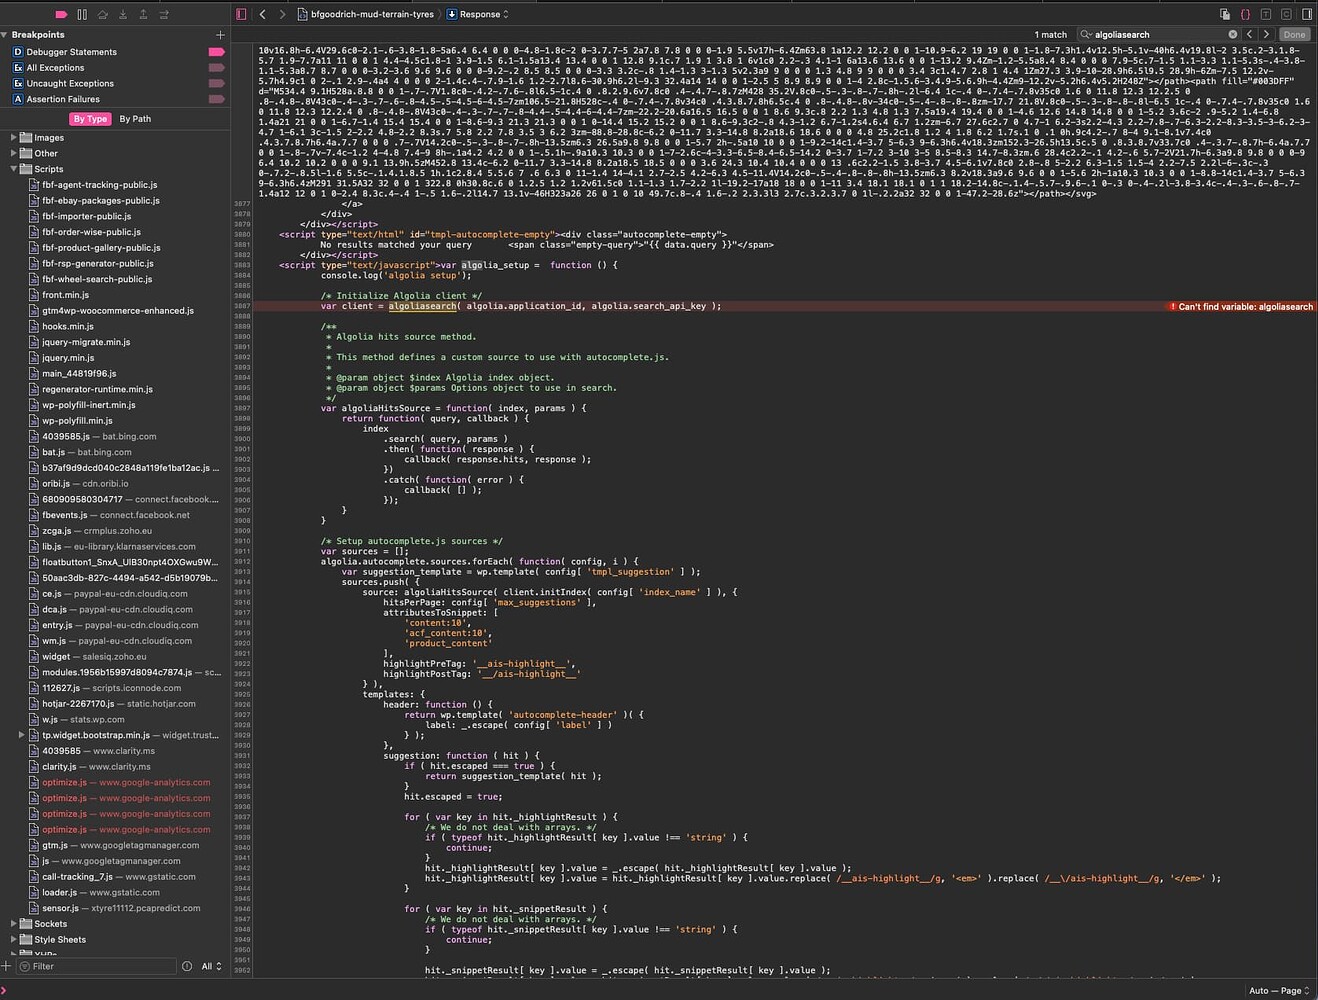
Task: Click the algoliasearch find input field
Action: (x=1160, y=34)
